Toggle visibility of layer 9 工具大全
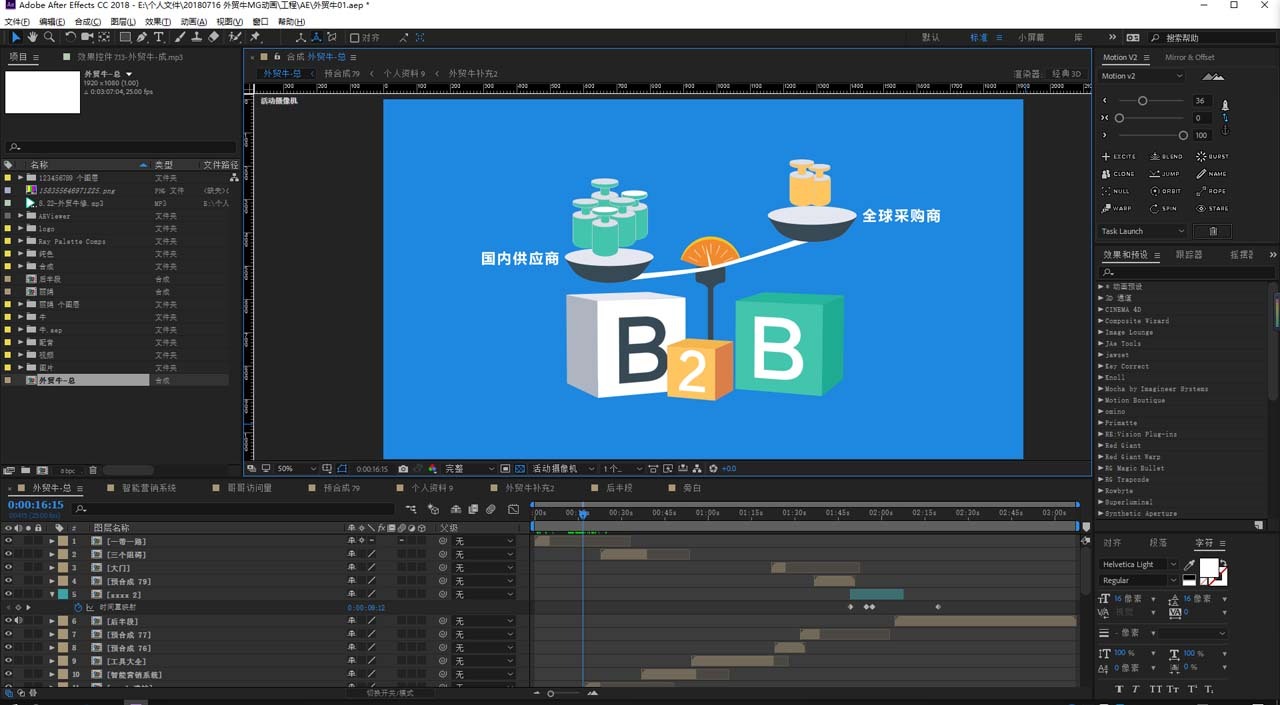The image size is (1280, 705). pyautogui.click(x=8, y=661)
